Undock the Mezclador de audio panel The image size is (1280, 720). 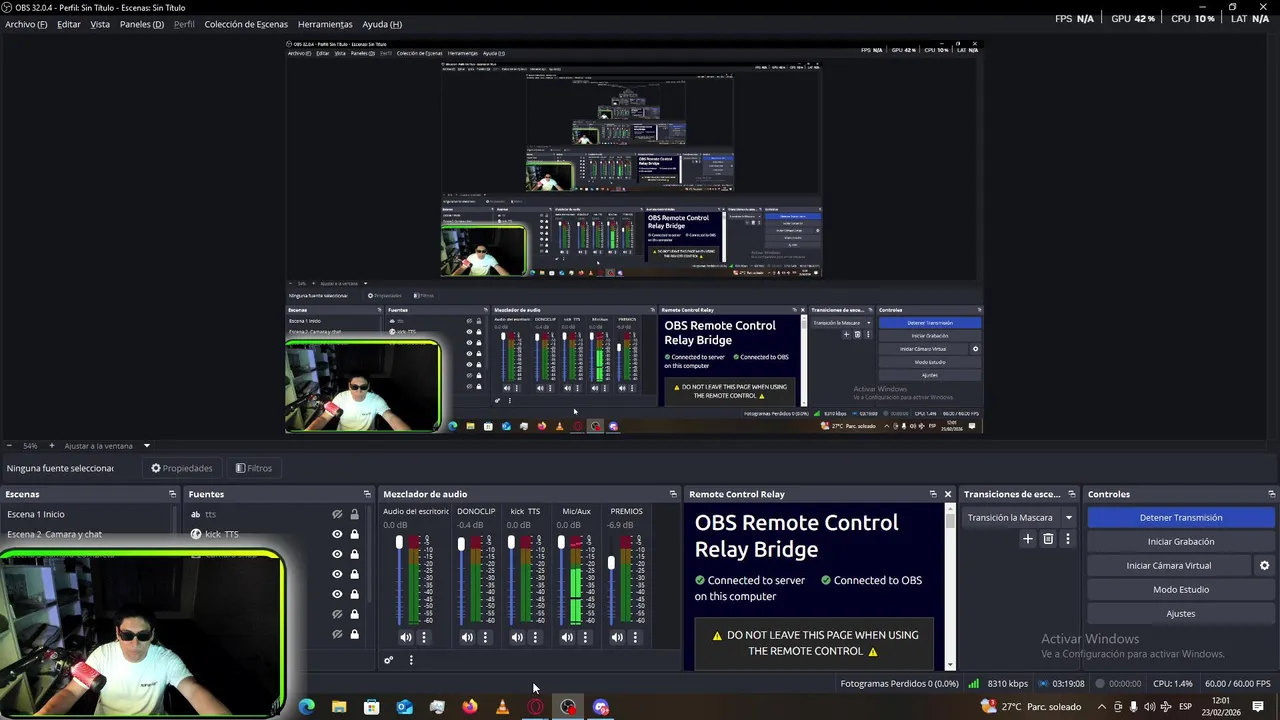point(673,494)
